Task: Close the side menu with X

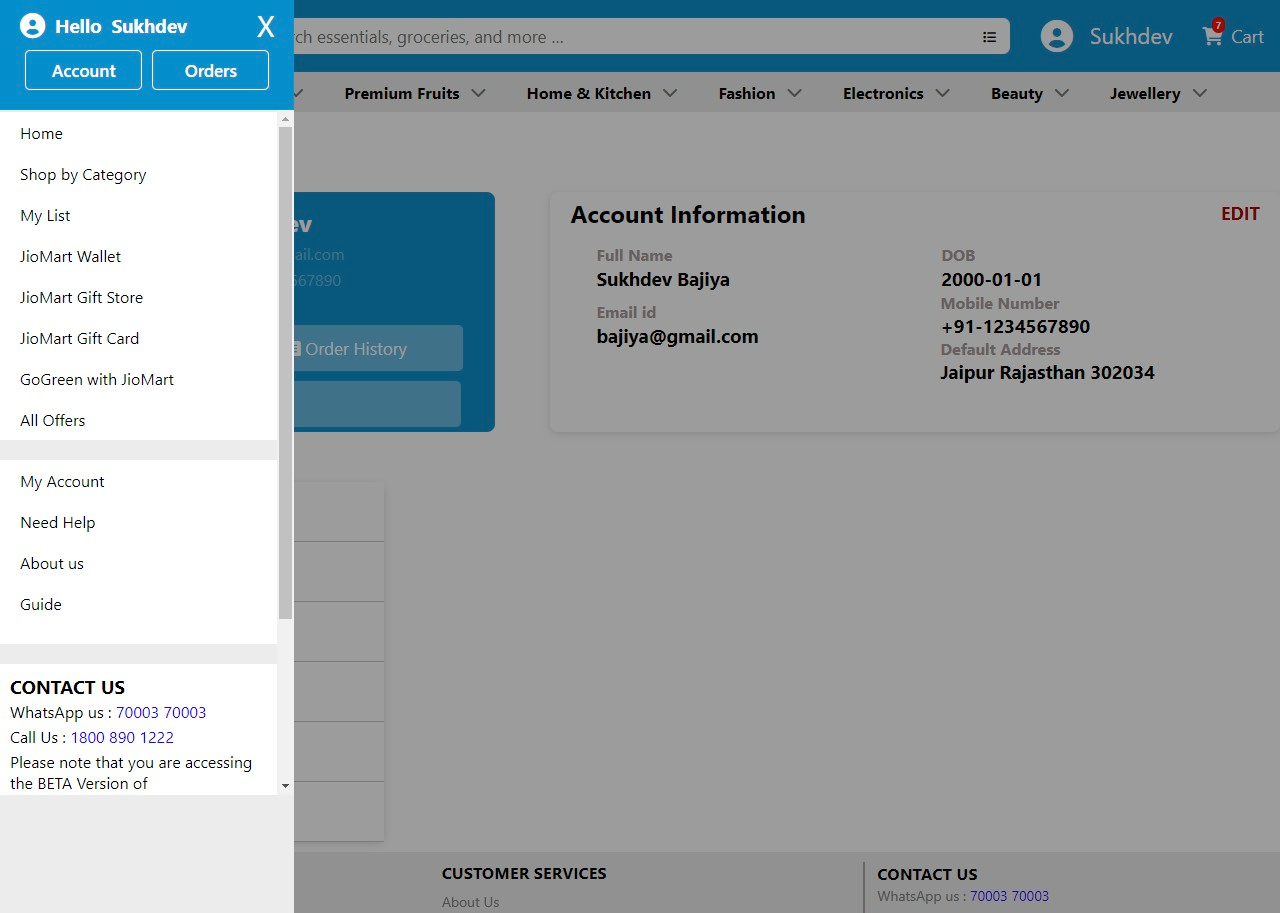Action: (265, 27)
